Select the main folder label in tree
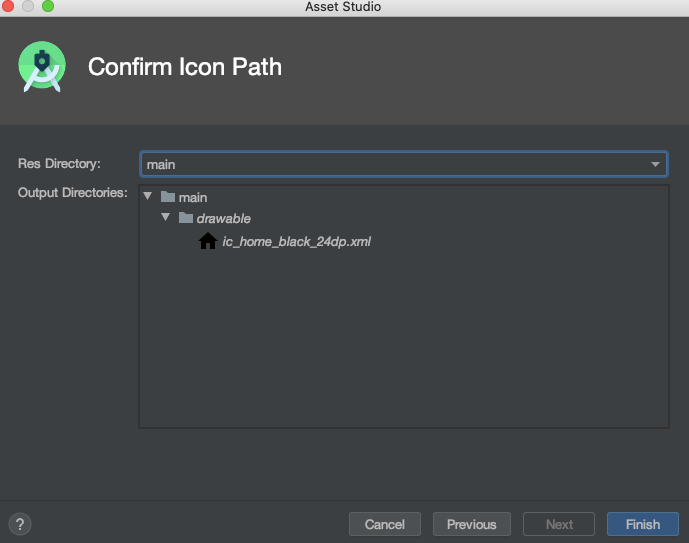This screenshot has height=543, width=689. (x=193, y=197)
